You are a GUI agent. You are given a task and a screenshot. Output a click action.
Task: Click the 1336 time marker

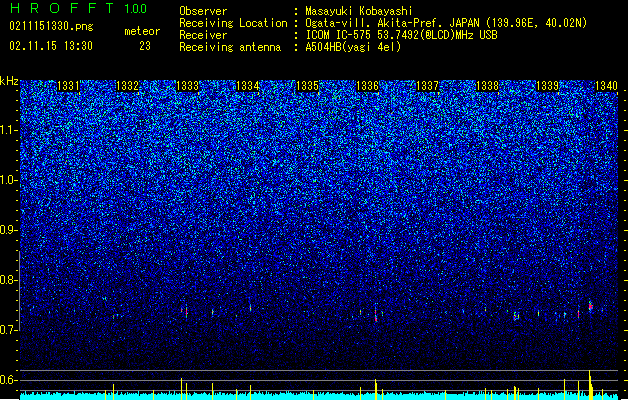[367, 86]
